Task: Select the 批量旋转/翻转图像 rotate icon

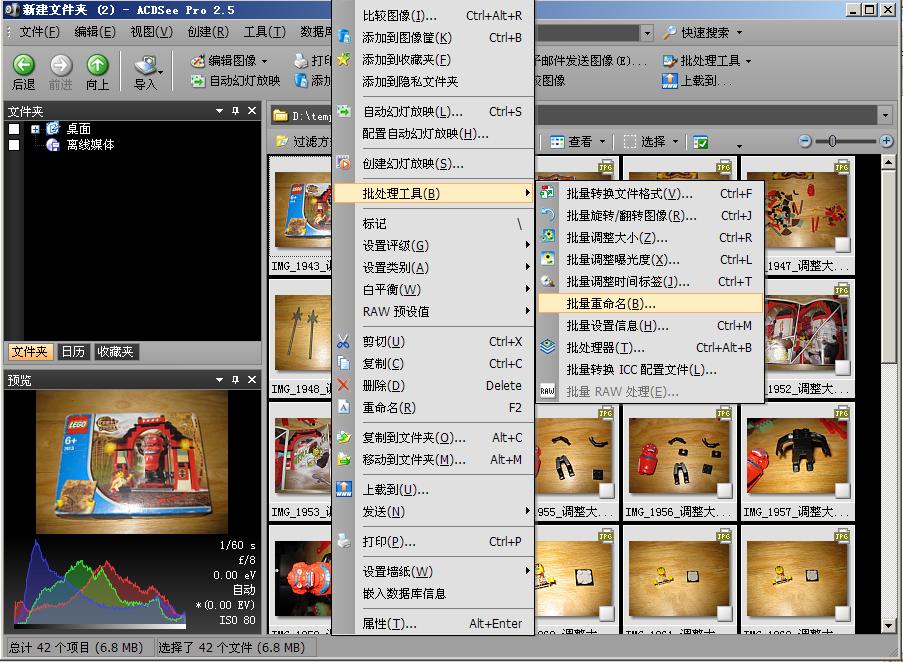Action: (547, 214)
